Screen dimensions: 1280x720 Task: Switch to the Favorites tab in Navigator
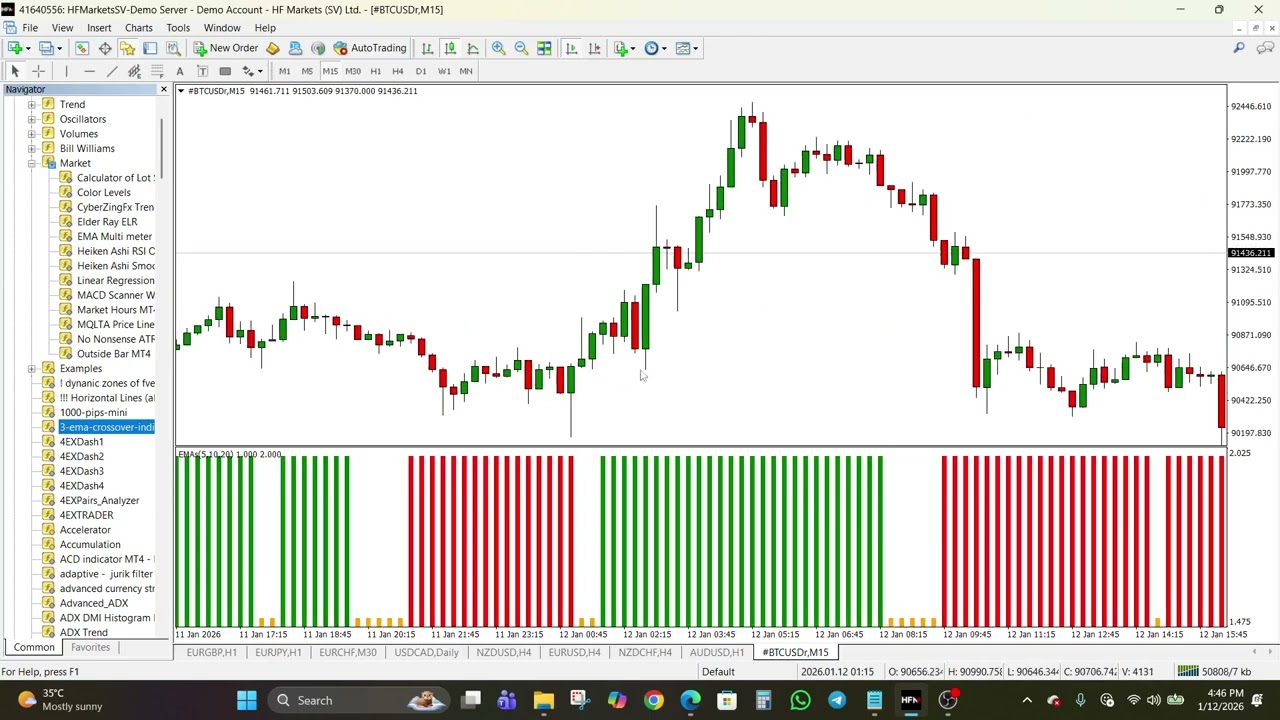click(90, 647)
